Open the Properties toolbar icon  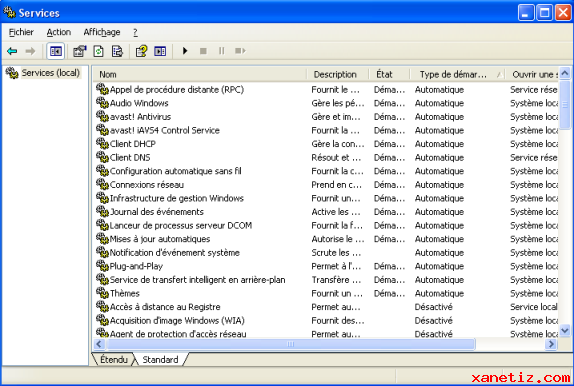point(79,51)
